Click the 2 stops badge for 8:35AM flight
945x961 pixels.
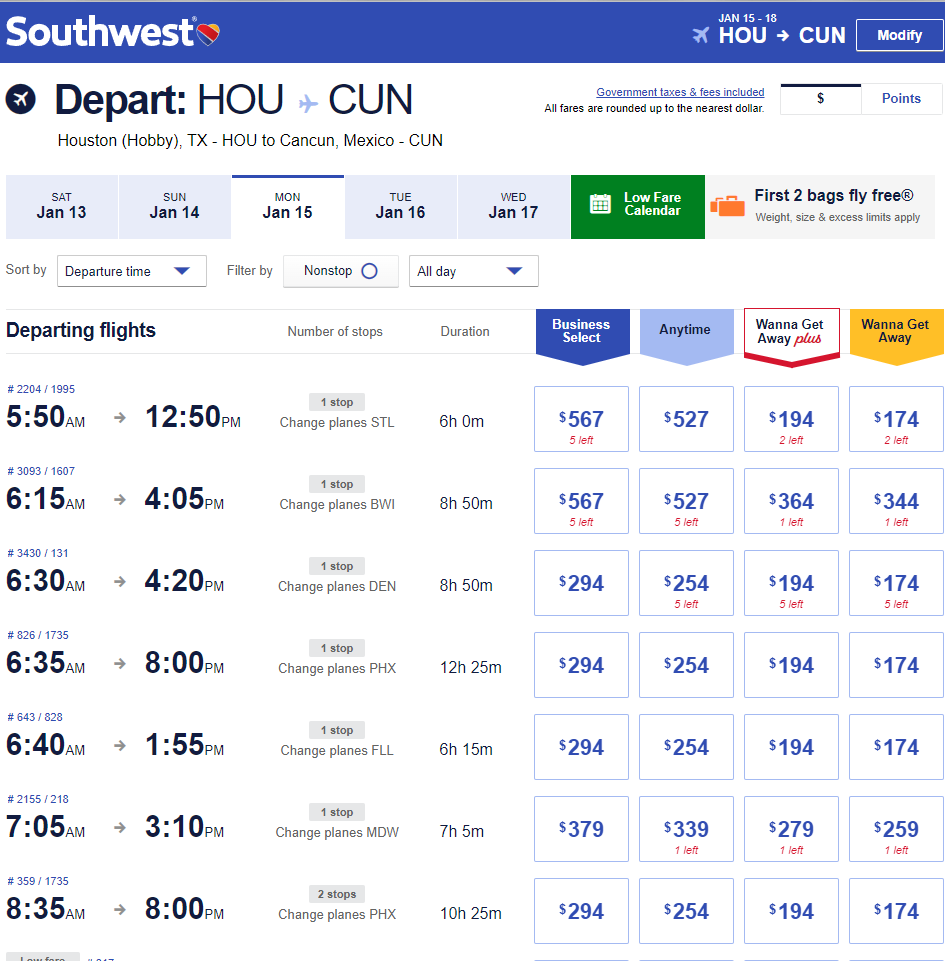coord(336,894)
